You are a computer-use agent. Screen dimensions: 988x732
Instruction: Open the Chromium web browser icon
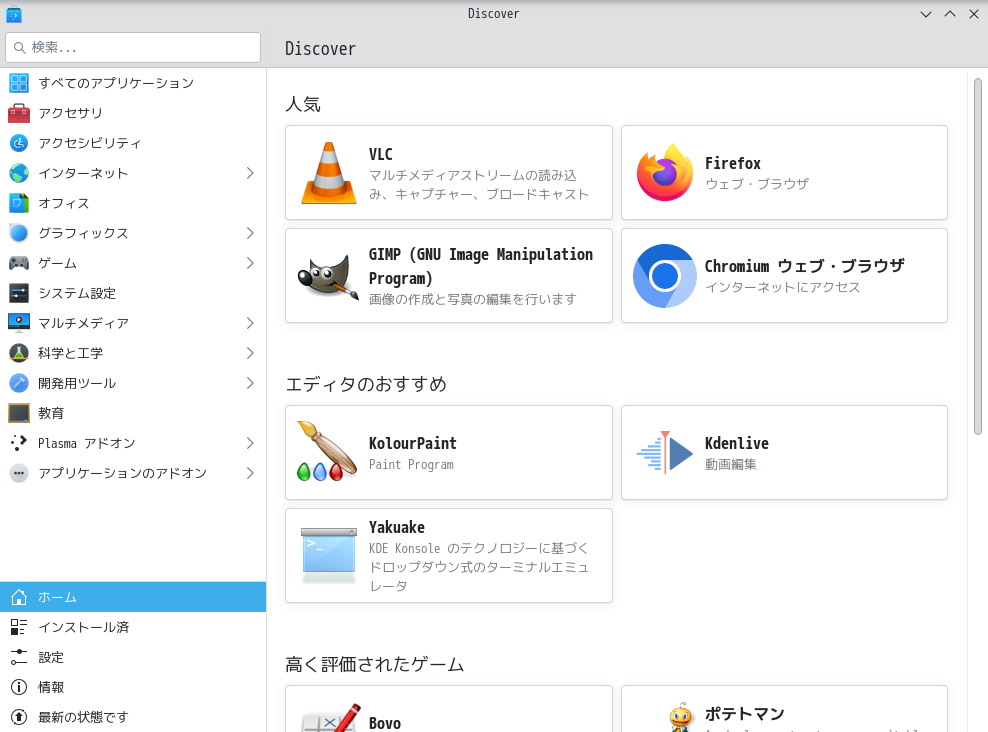[x=663, y=276]
